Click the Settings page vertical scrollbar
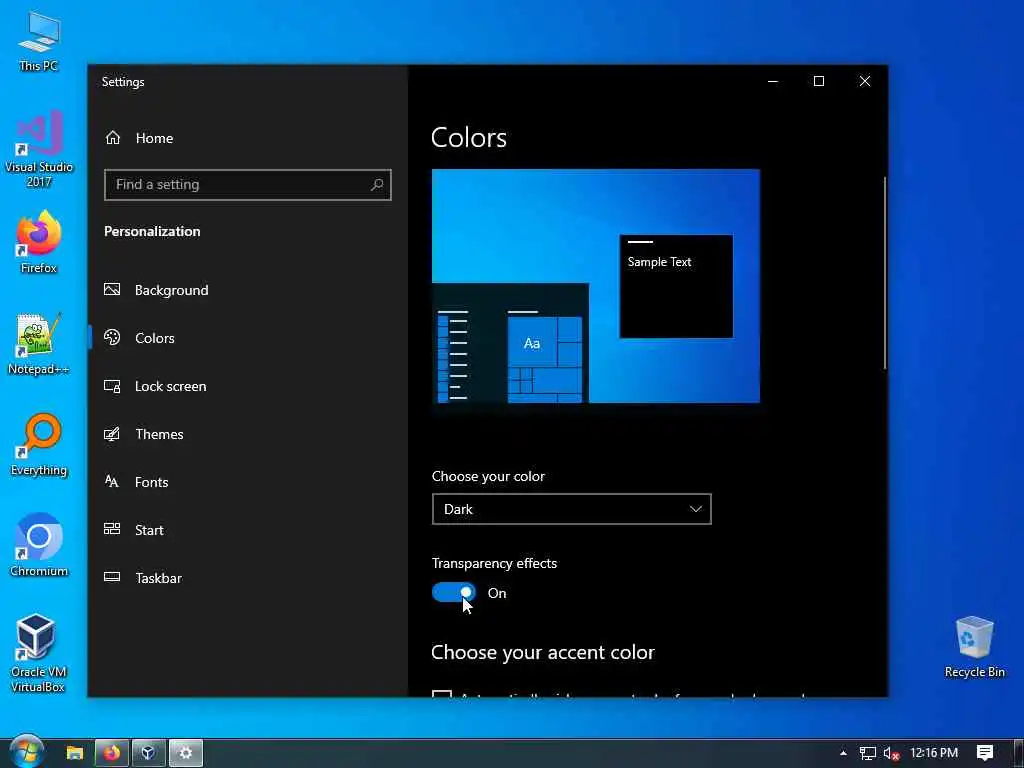The width and height of the screenshot is (1024, 768). [x=885, y=273]
